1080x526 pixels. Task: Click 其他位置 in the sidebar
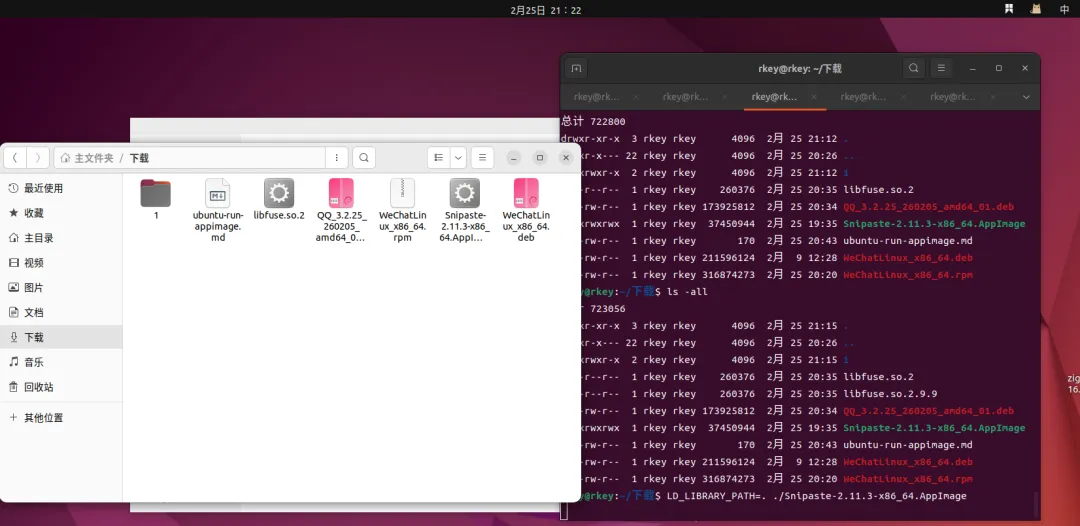pyautogui.click(x=61, y=417)
